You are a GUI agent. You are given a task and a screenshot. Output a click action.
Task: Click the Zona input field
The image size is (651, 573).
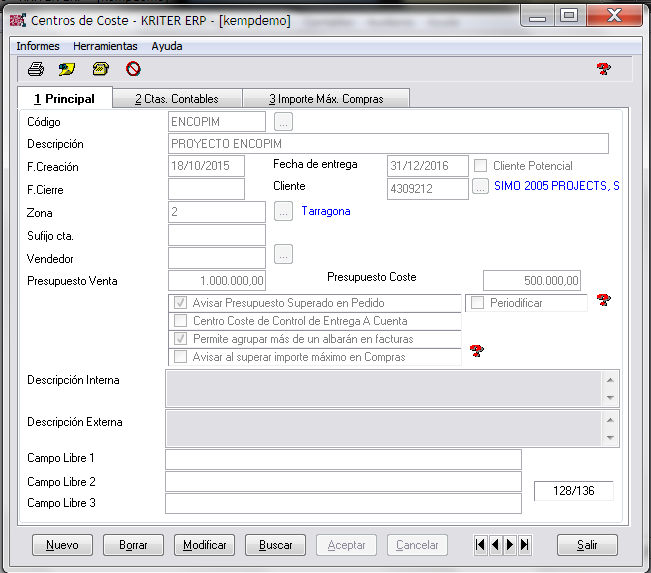point(217,212)
